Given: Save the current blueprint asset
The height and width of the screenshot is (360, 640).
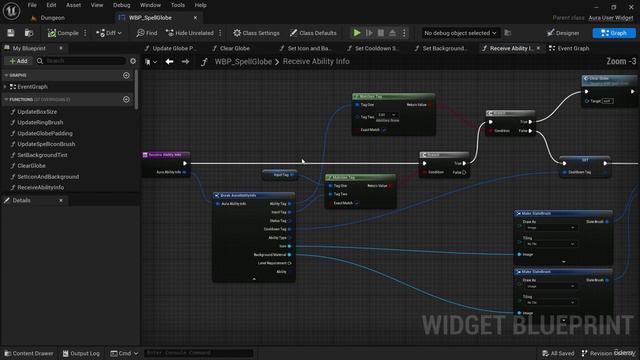Looking at the screenshot, I should pos(11,33).
